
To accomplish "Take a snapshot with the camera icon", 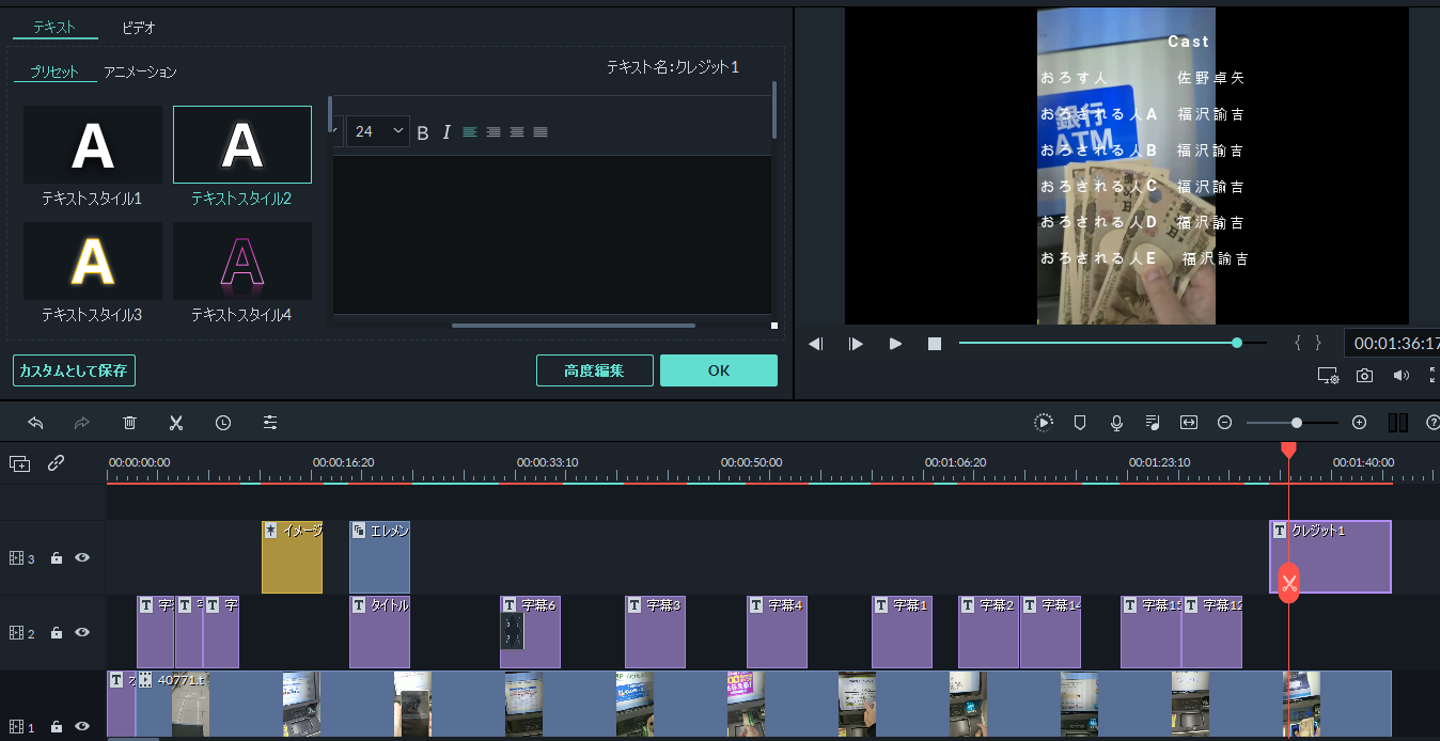I will pyautogui.click(x=1364, y=376).
